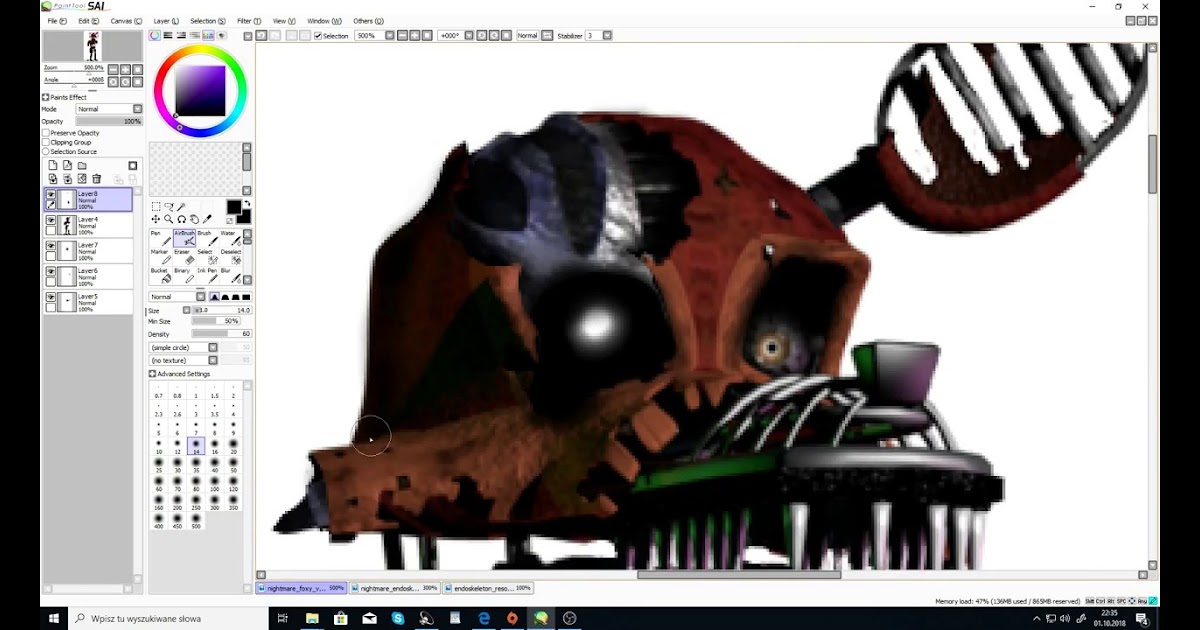Hide Layer4 using its eye icon
Viewport: 1200px width, 630px height.
(51, 219)
